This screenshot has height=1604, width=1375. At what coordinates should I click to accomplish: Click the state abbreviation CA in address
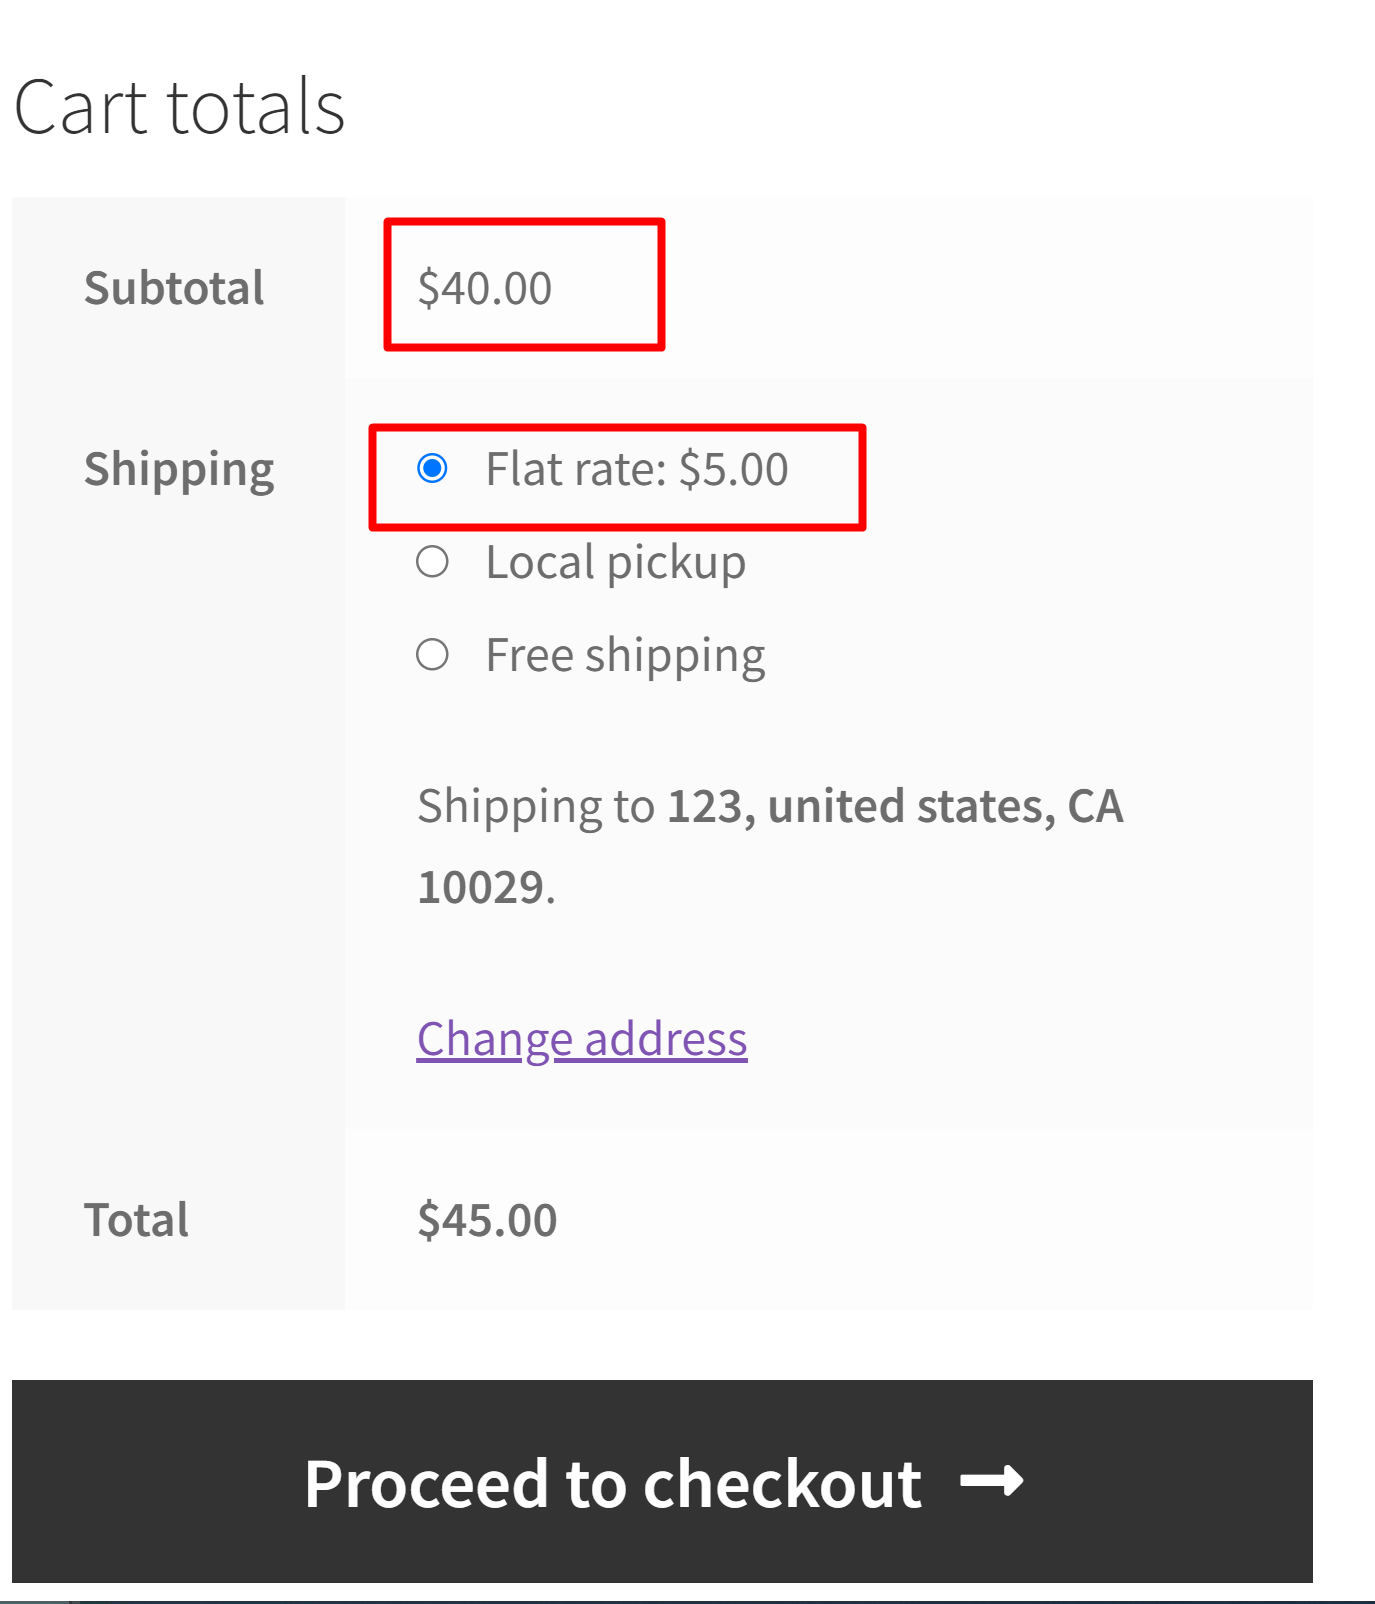pos(1095,806)
